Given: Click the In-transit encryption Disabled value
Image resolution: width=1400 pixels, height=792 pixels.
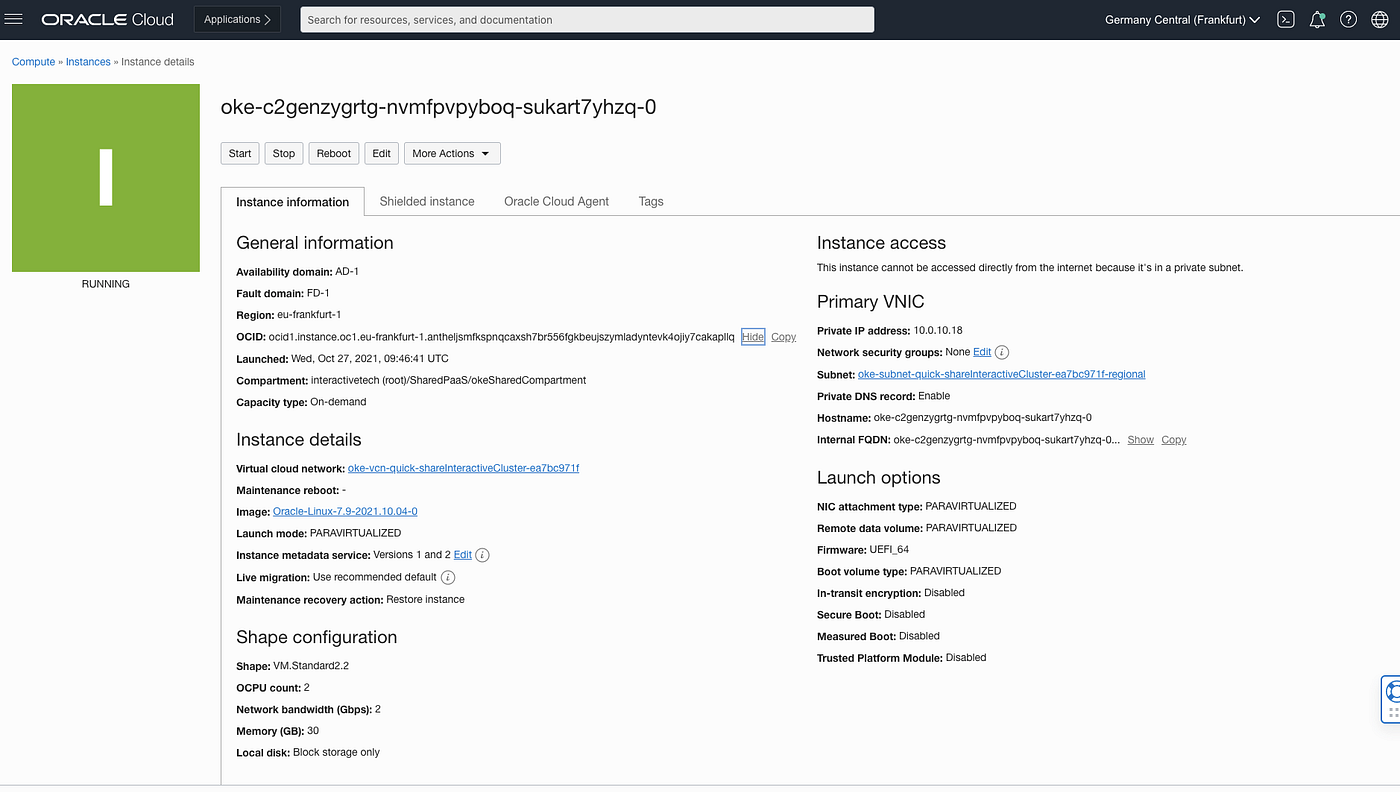Looking at the screenshot, I should point(944,592).
